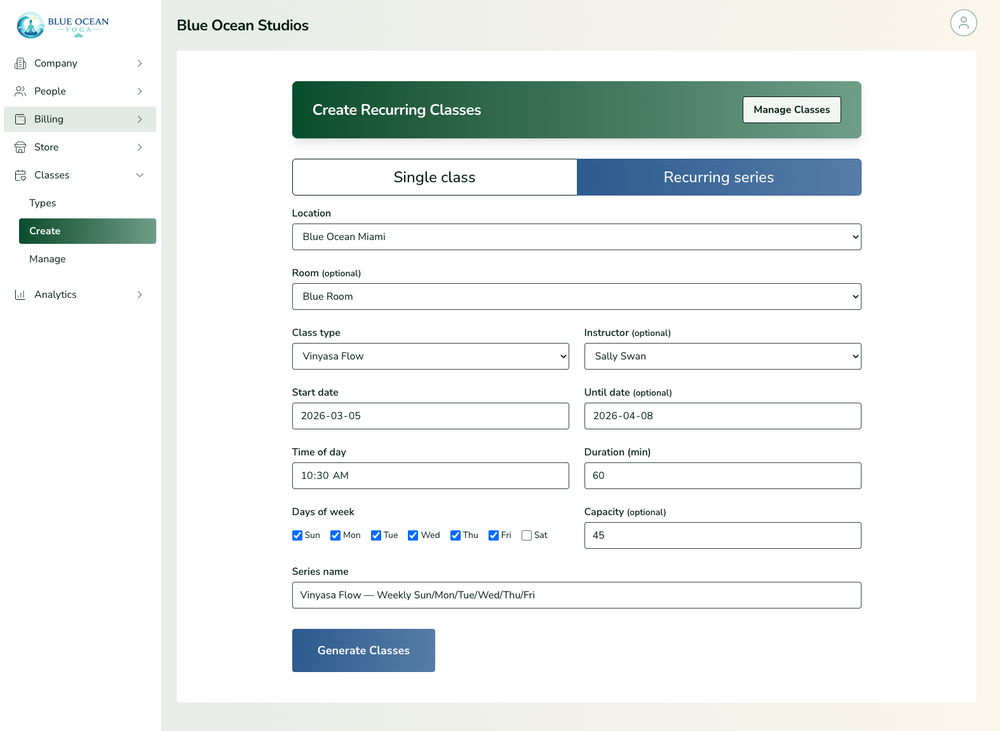Click the Duration (min) field

pyautogui.click(x=723, y=476)
